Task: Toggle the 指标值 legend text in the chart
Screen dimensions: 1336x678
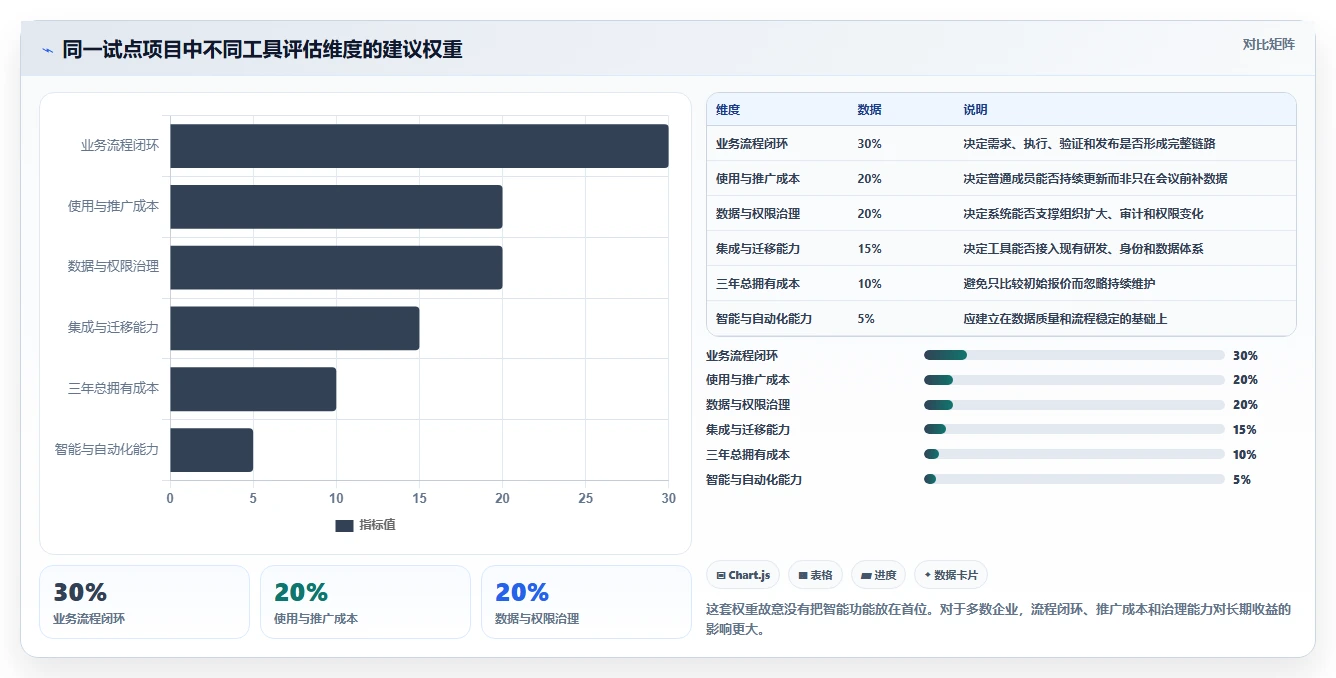Action: (377, 525)
